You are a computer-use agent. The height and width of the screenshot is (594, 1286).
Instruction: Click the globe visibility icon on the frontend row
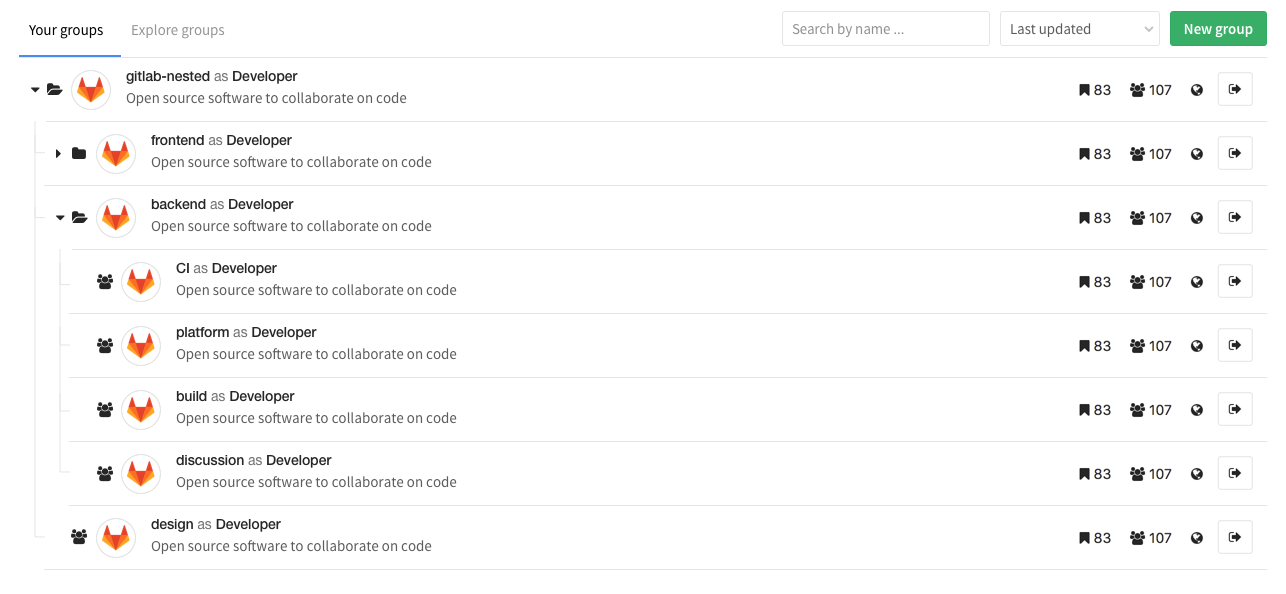[x=1197, y=153]
